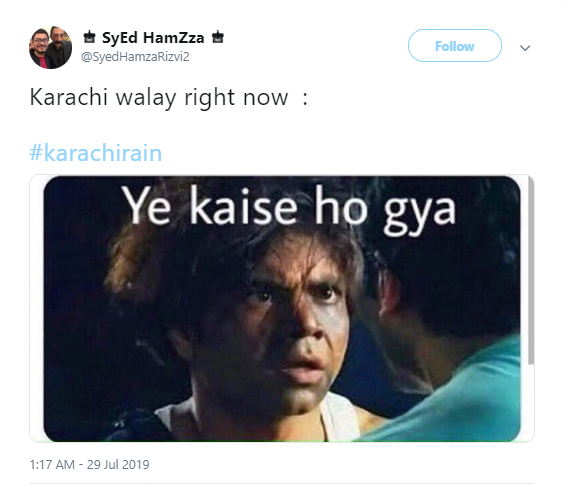Click the 'Follow' label text
This screenshot has height=486, width=568.
pos(455,46)
